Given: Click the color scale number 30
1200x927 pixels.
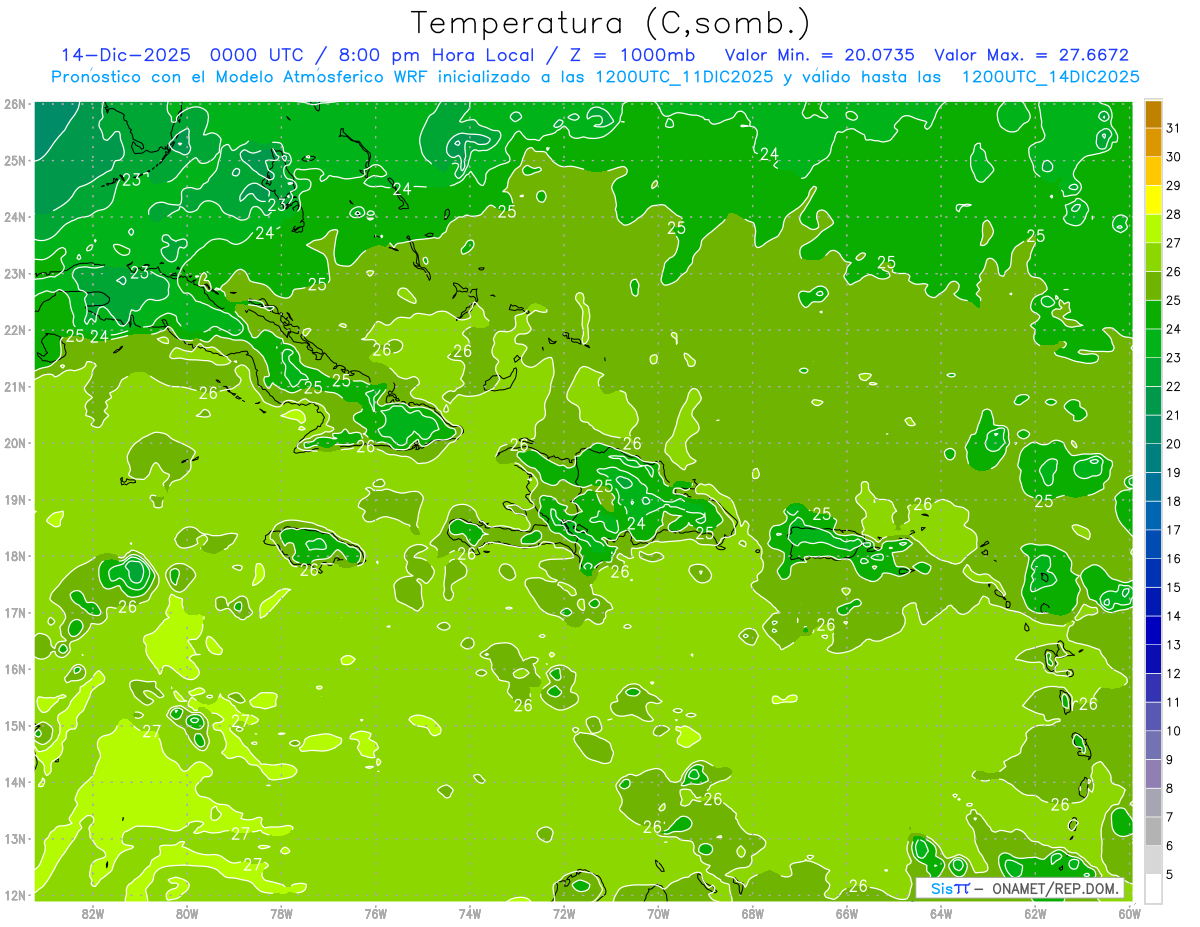Looking at the screenshot, I should (x=1174, y=157).
